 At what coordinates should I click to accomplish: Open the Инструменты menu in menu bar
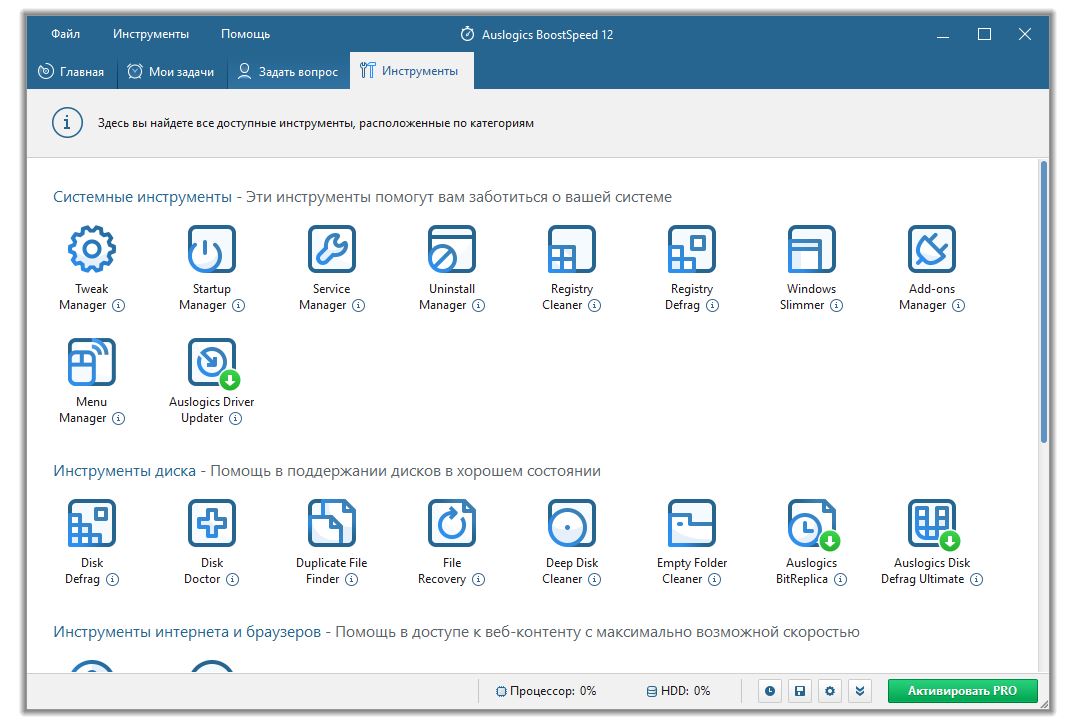coord(151,33)
